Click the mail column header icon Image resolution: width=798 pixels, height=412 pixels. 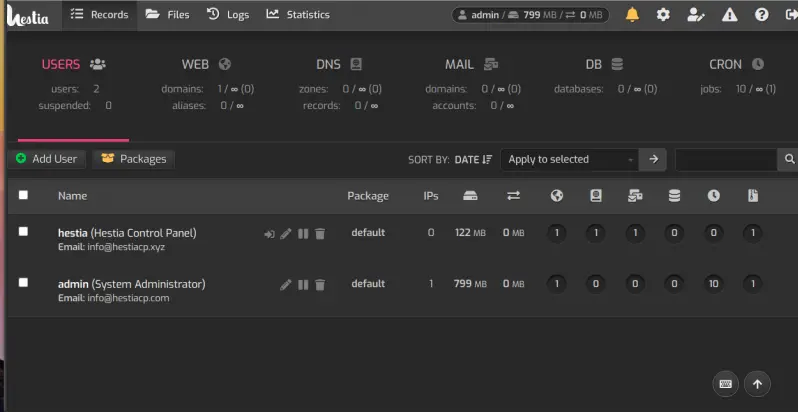coord(635,196)
